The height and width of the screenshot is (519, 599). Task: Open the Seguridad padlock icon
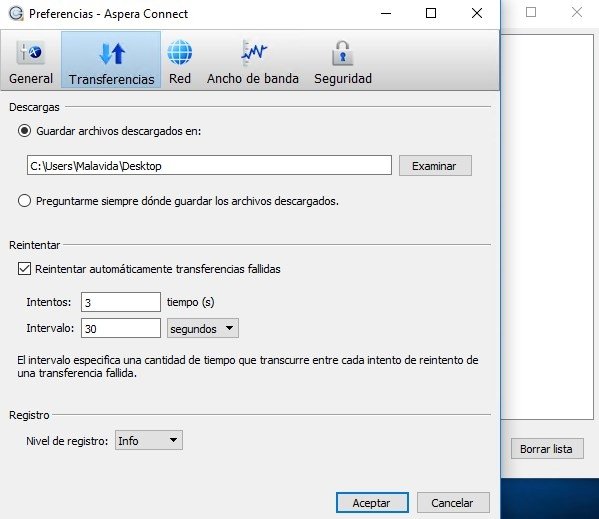[x=343, y=53]
